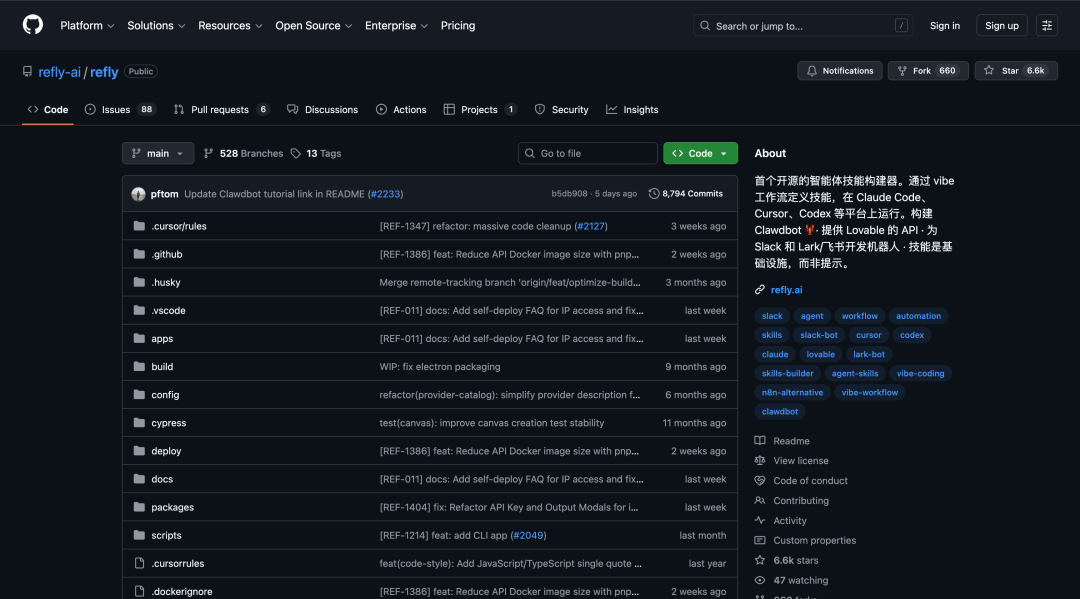Screen dimensions: 1080x599
Task: Open the green Code dropdown button
Action: pos(700,154)
